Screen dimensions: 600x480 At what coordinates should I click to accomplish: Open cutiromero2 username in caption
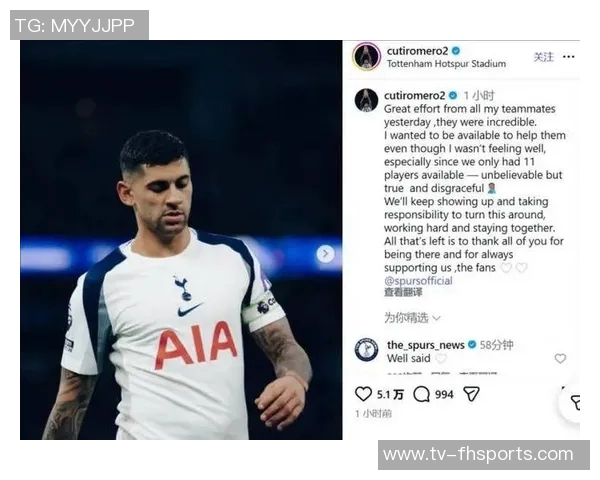[414, 95]
